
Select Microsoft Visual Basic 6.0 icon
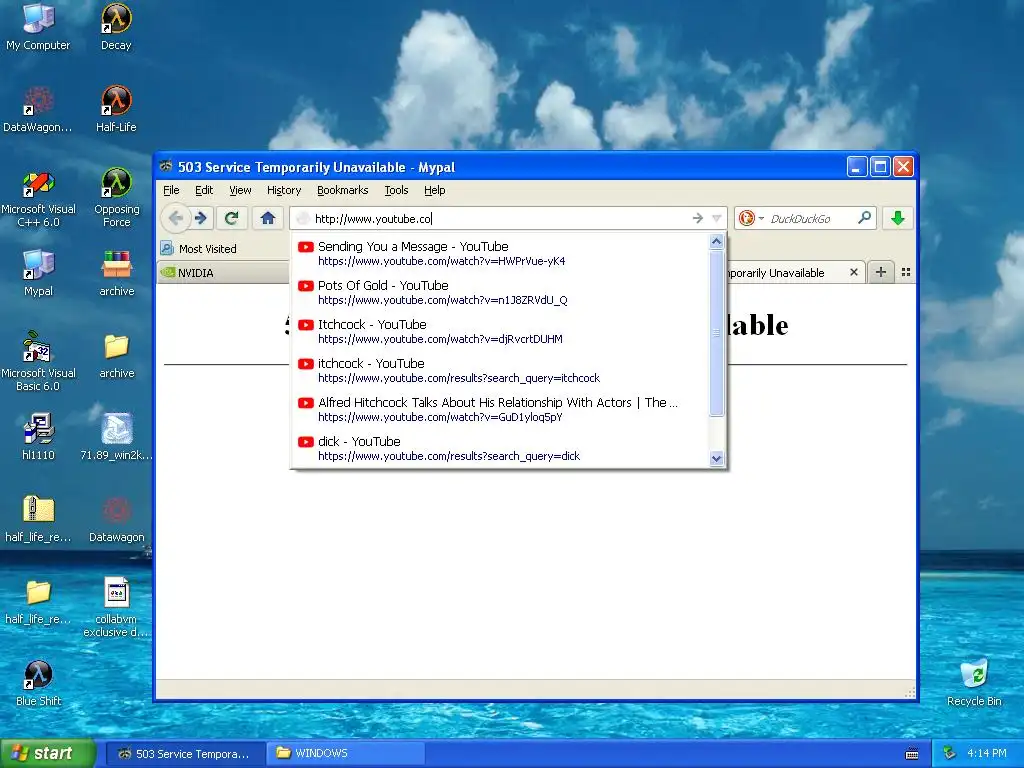point(38,362)
